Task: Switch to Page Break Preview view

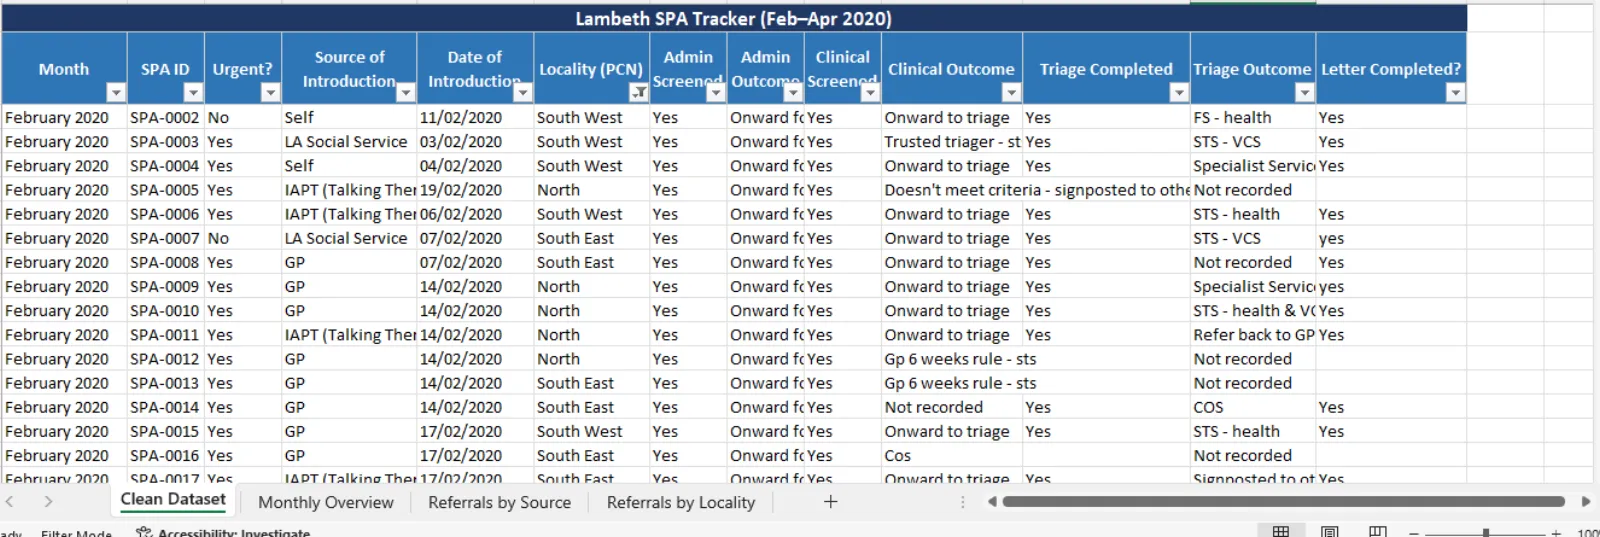Action: pyautogui.click(x=1378, y=531)
